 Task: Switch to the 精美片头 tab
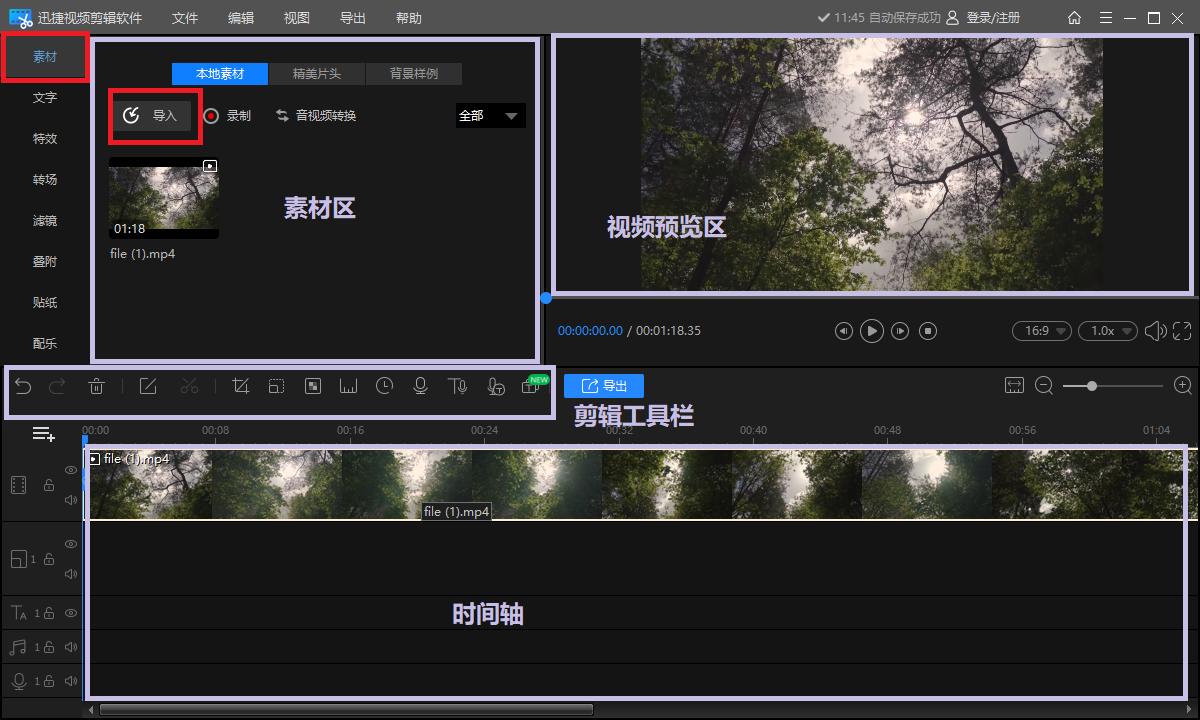317,73
